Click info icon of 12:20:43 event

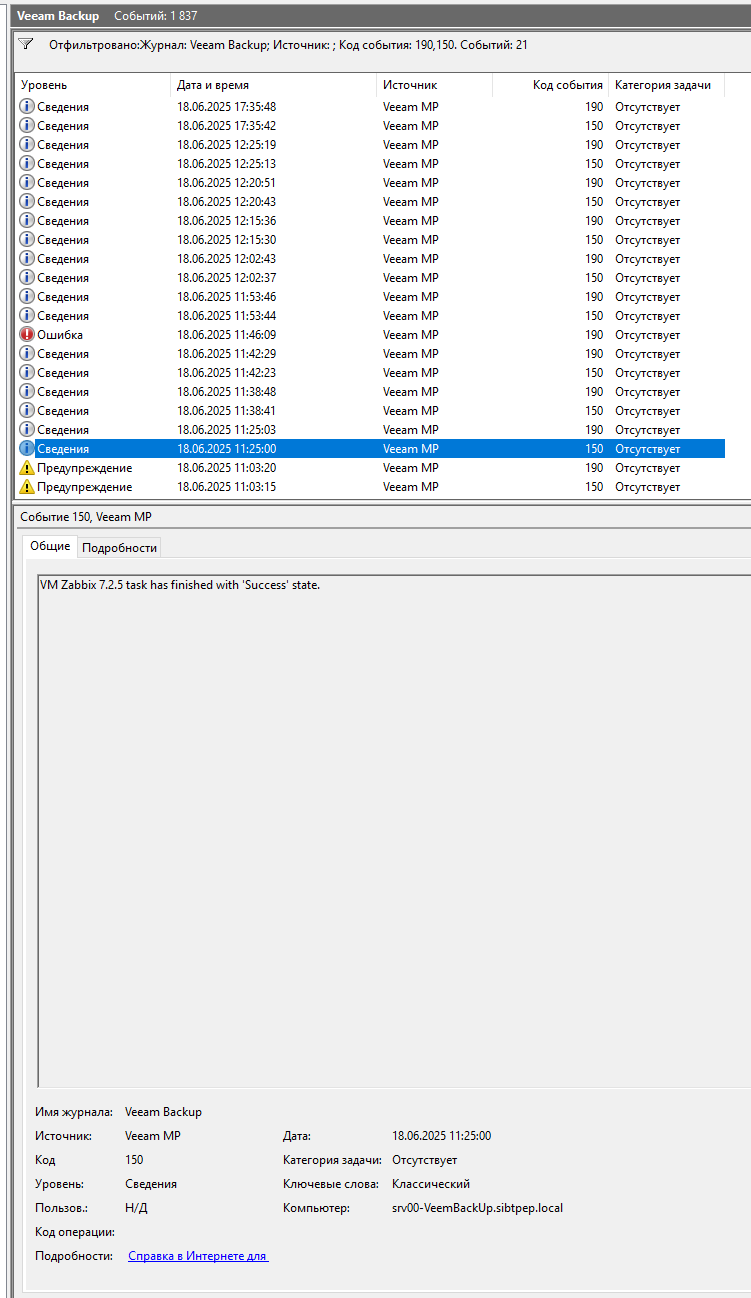coord(27,202)
